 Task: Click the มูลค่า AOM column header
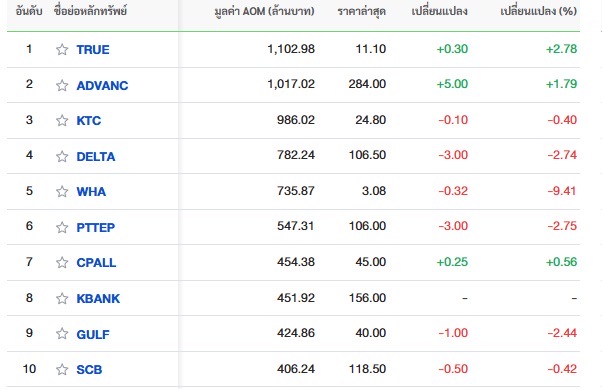(x=264, y=11)
